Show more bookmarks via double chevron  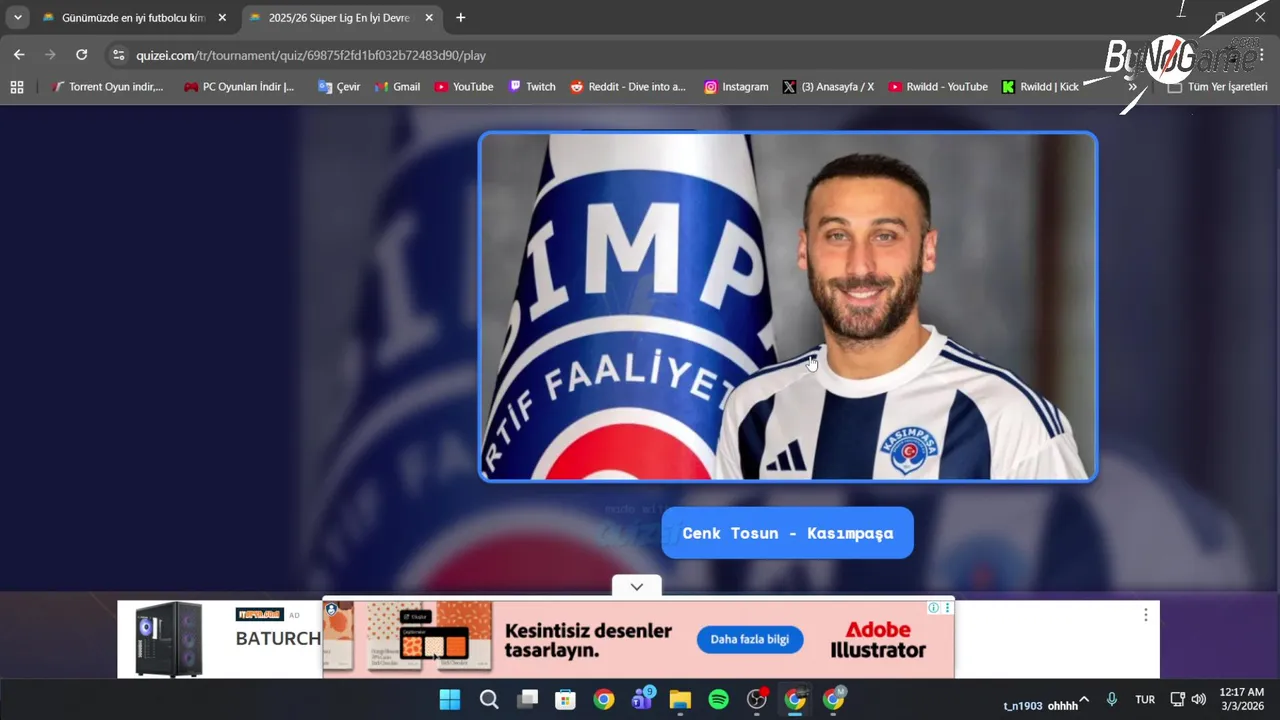(1132, 87)
